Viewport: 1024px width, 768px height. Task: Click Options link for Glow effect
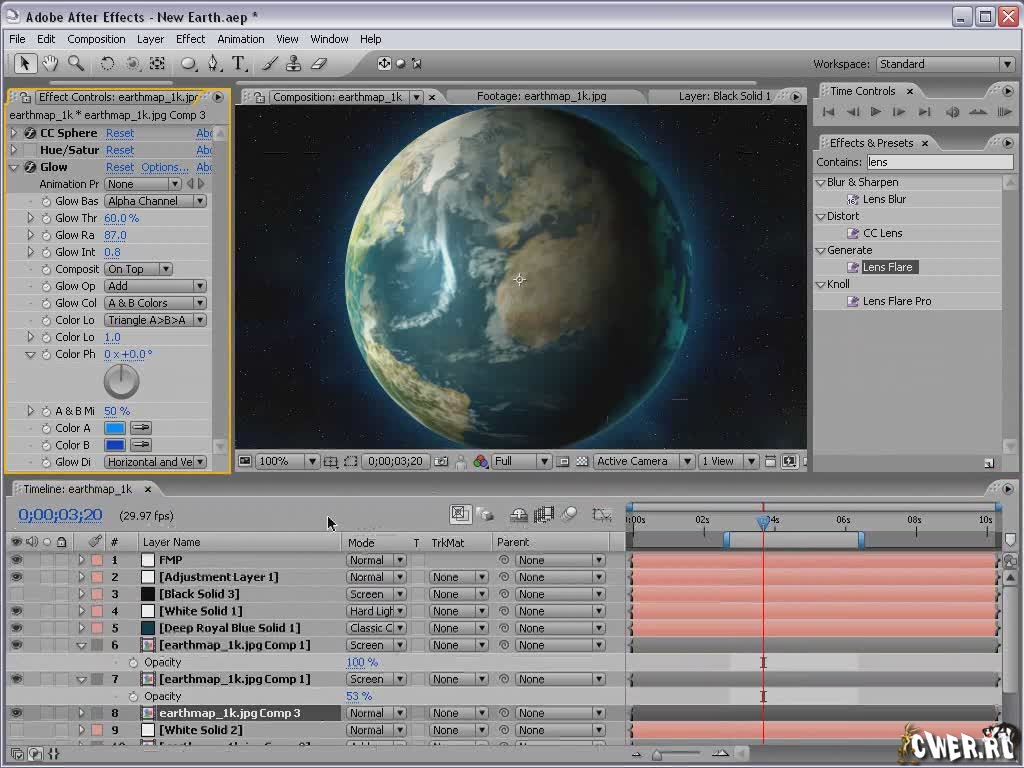point(164,167)
